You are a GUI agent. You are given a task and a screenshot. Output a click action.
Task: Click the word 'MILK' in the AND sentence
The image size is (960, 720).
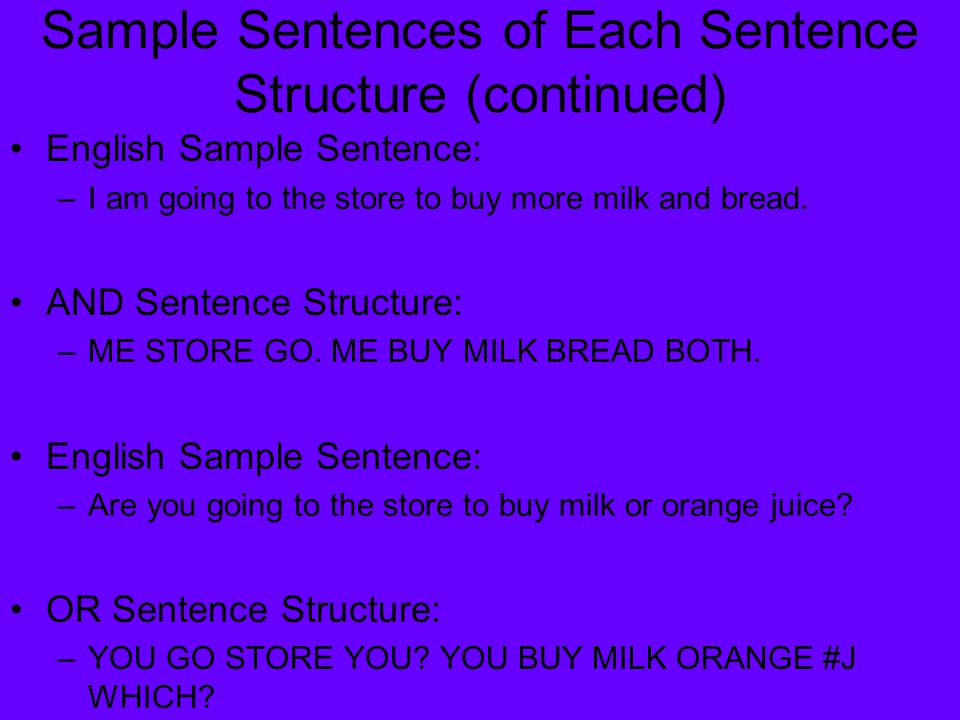tap(499, 351)
